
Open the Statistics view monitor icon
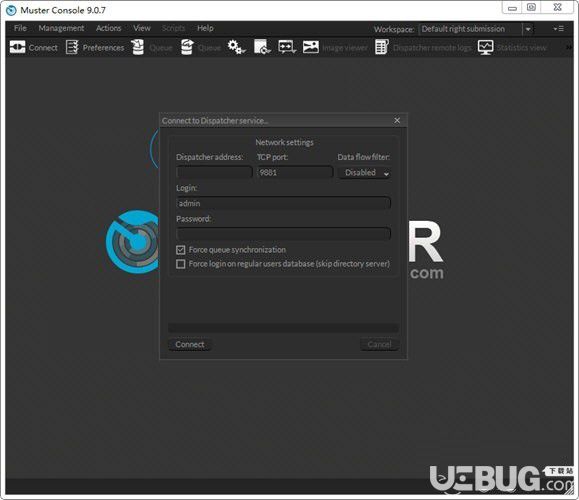(485, 47)
